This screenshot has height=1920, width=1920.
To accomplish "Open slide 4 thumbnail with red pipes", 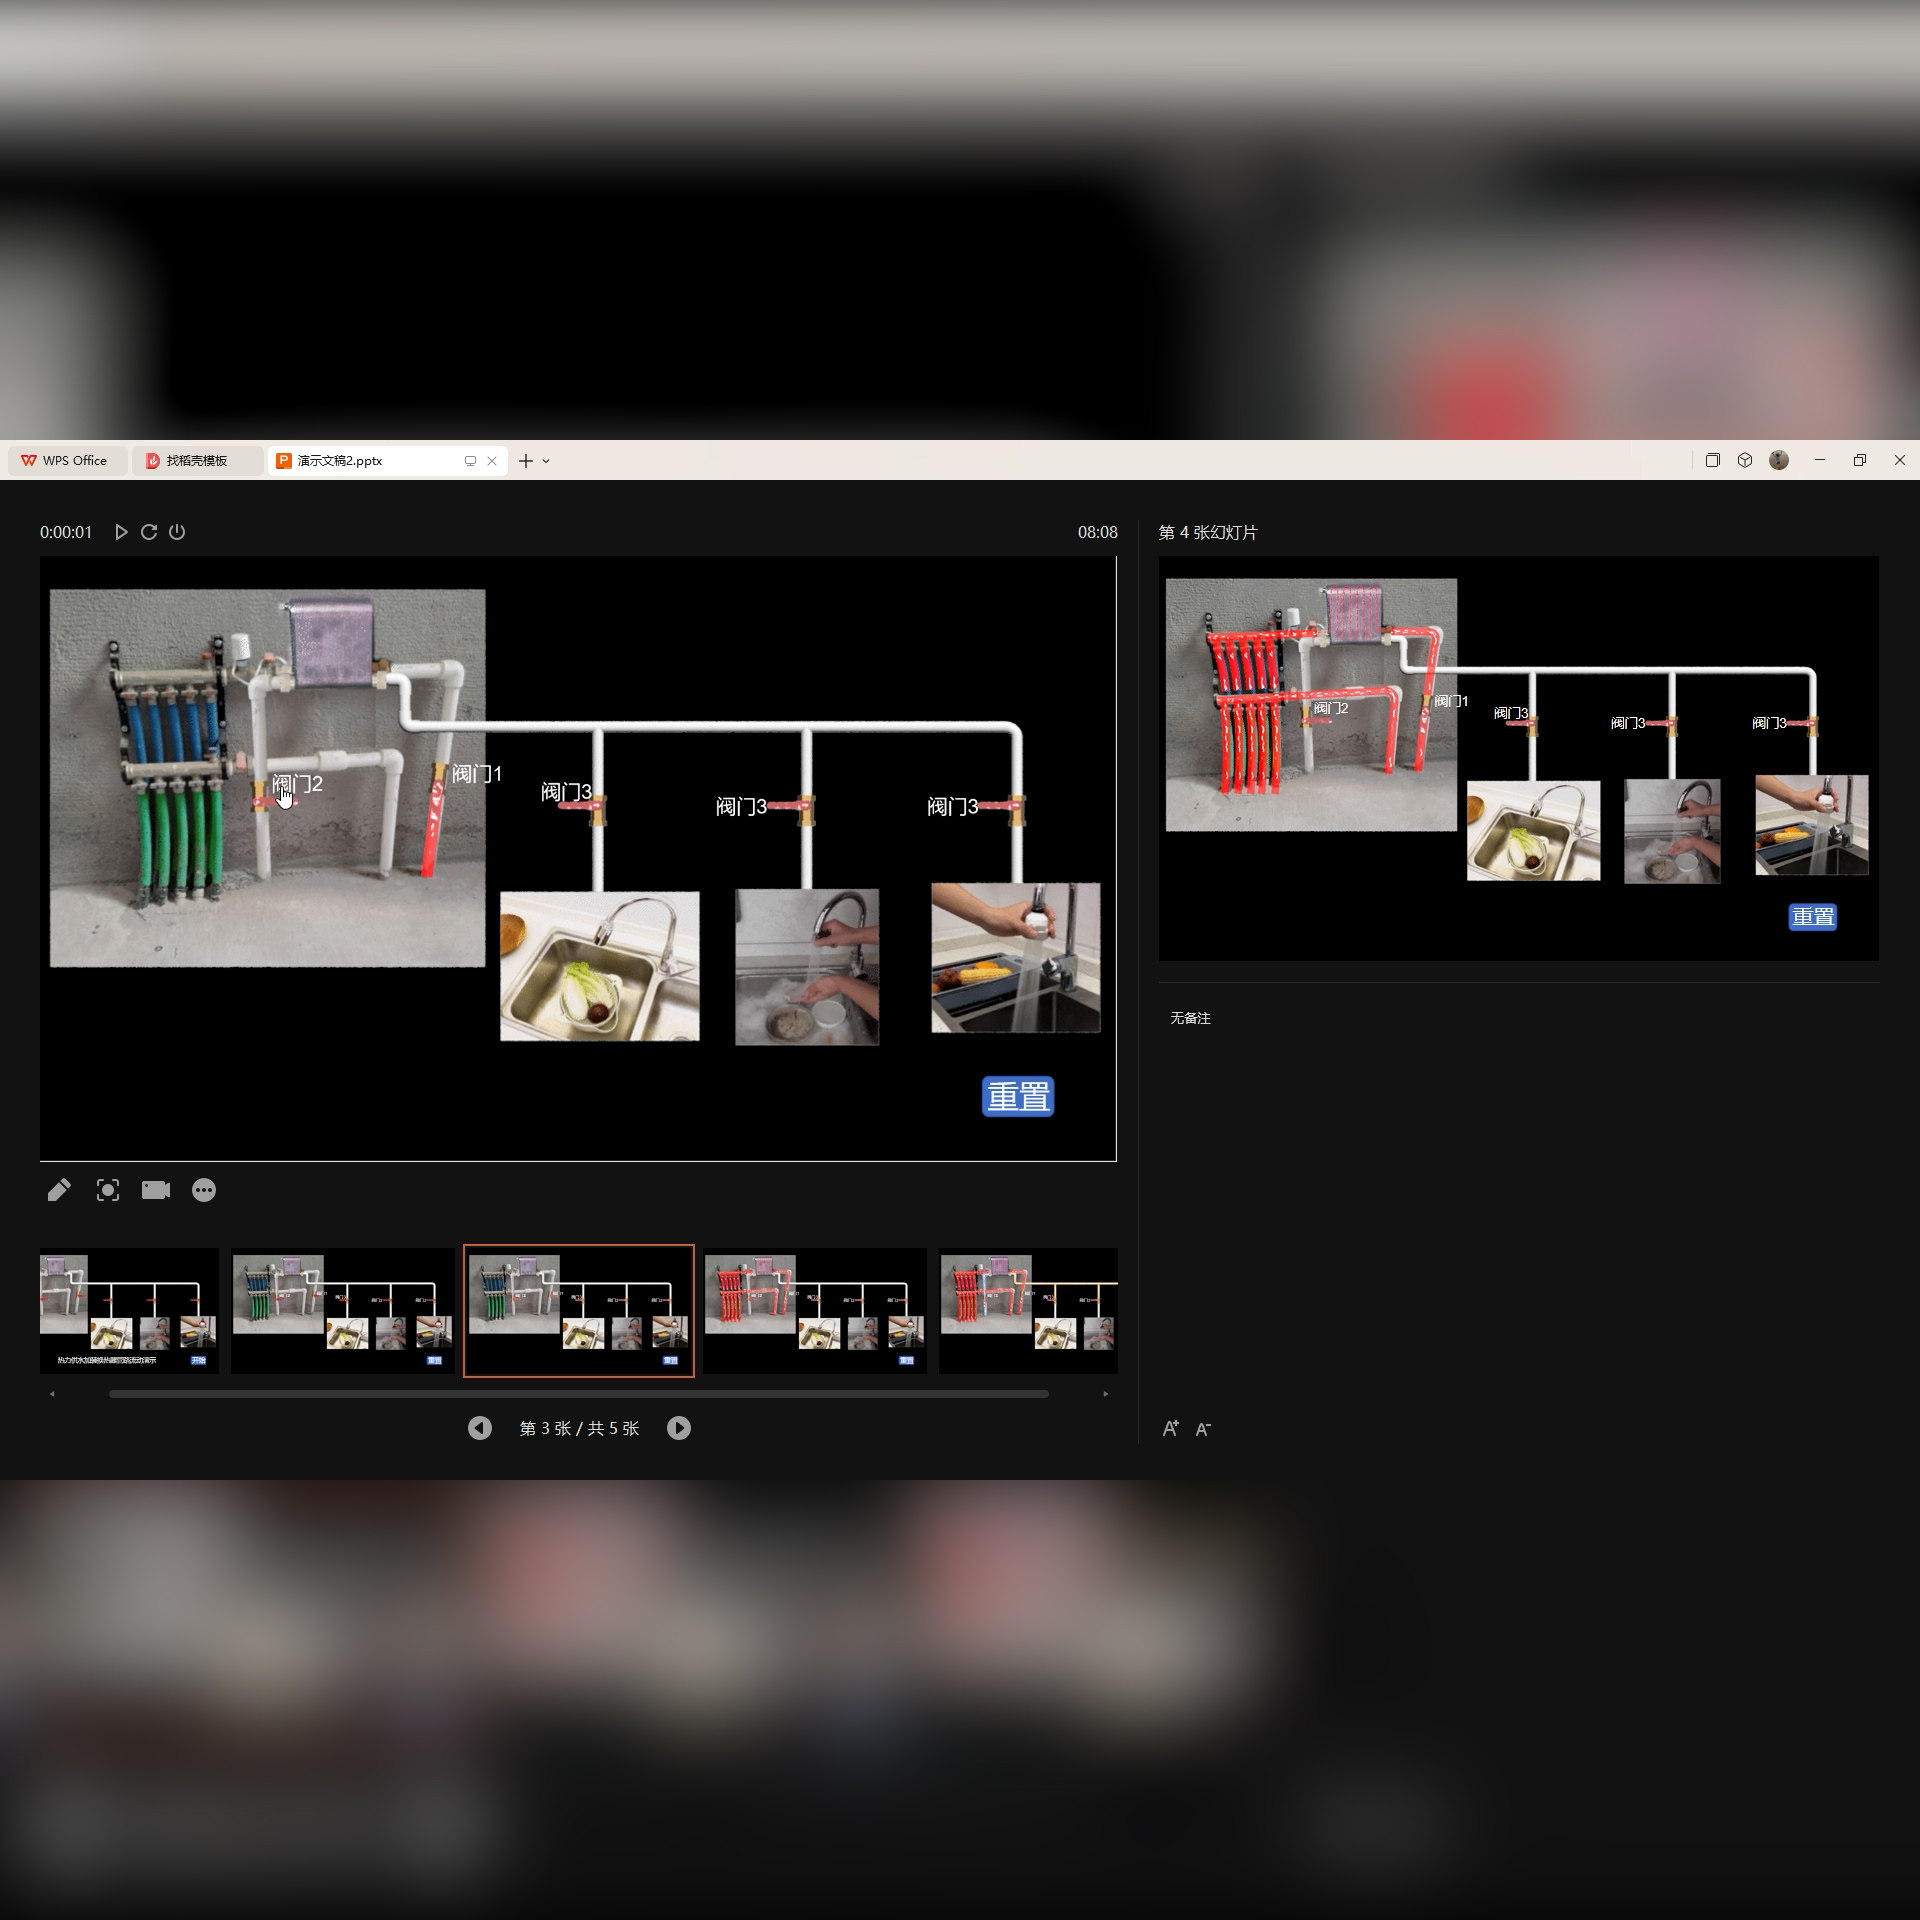I will 815,1310.
